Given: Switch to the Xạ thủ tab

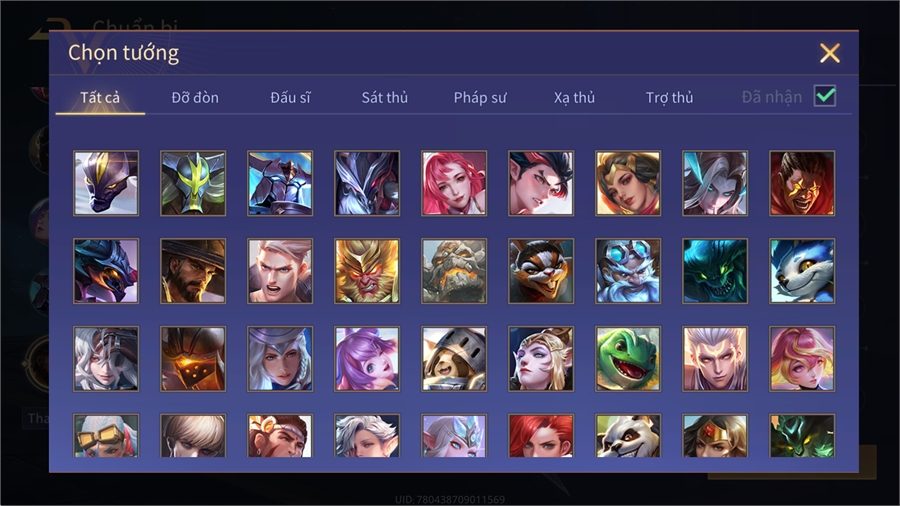Looking at the screenshot, I should point(574,98).
